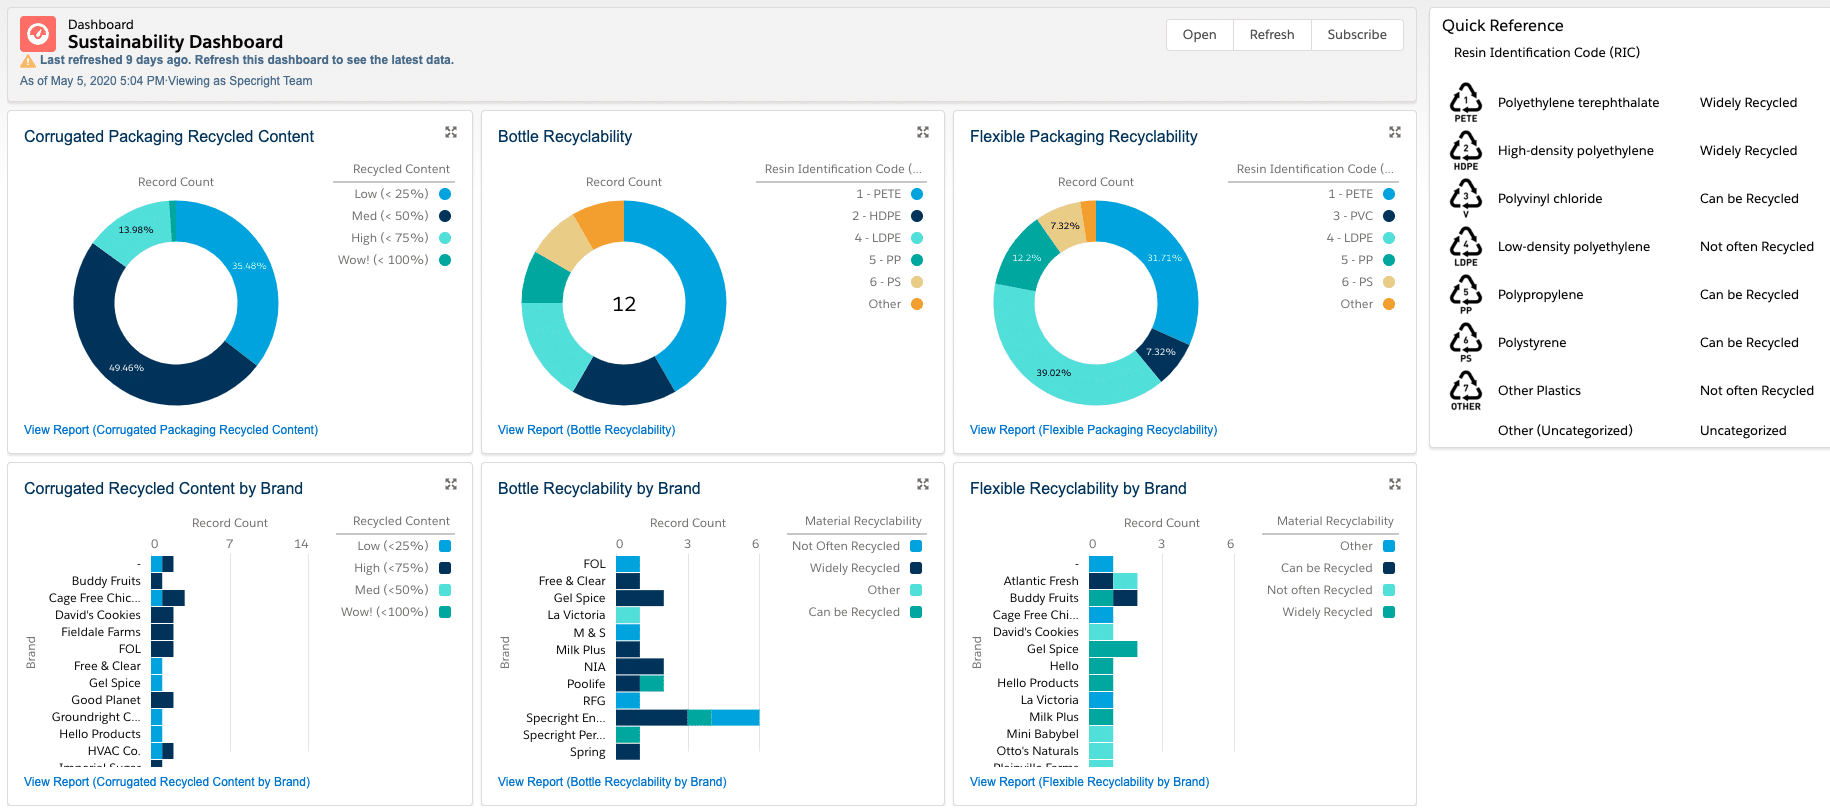Open View Report for Flexible Packaging Recyclability
The height and width of the screenshot is (811, 1830).
tap(1094, 430)
